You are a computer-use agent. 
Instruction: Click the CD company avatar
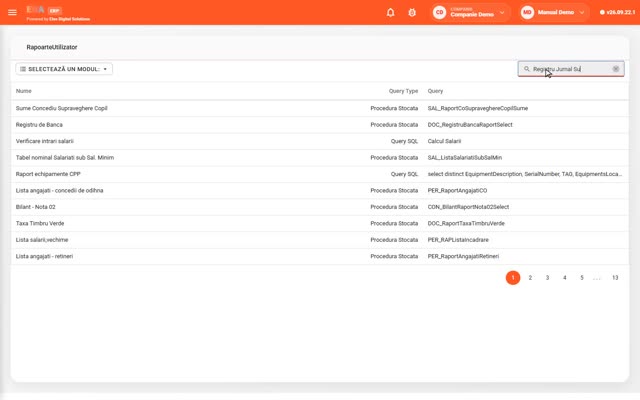pos(440,12)
